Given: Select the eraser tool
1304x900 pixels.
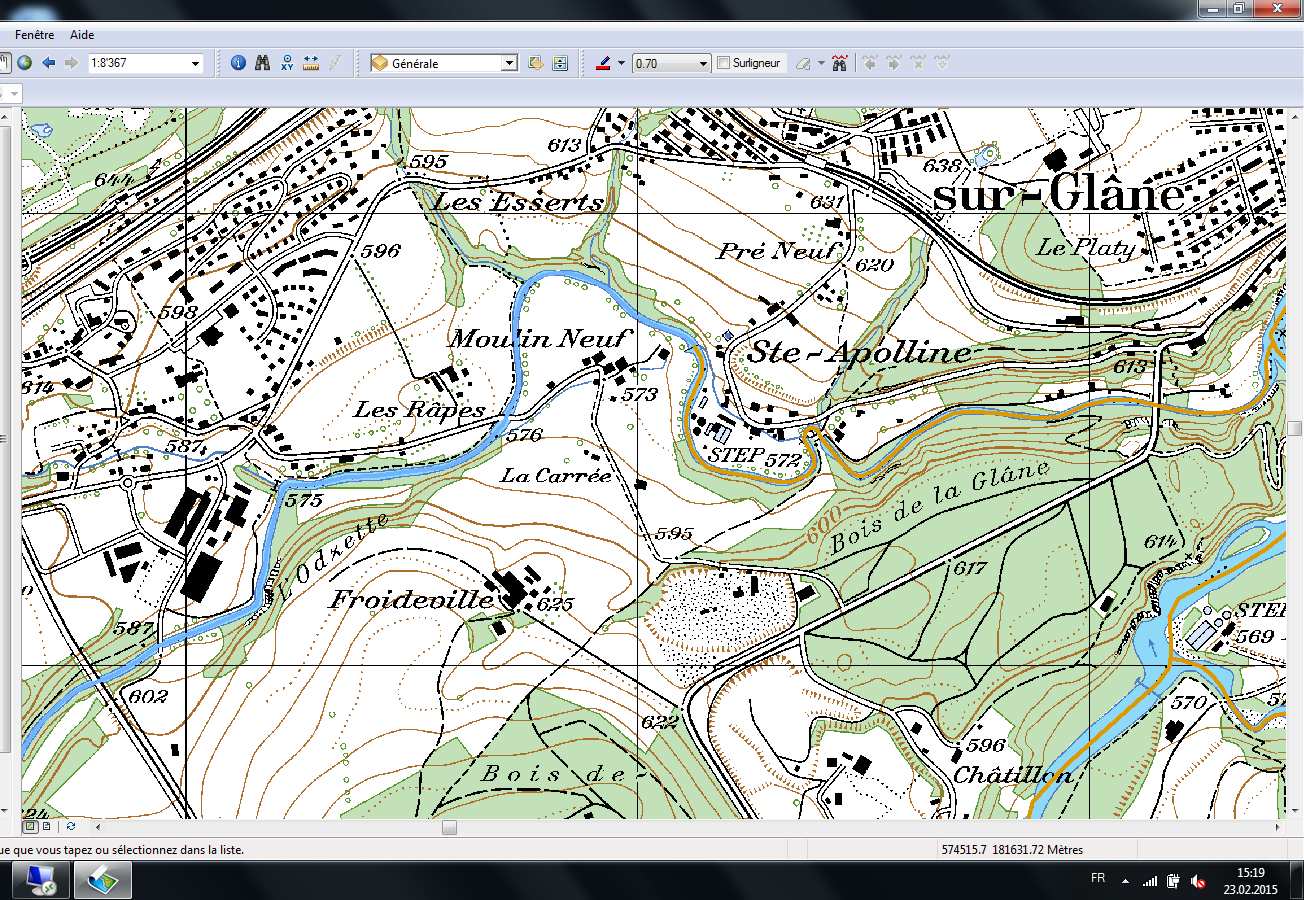Looking at the screenshot, I should 802,63.
